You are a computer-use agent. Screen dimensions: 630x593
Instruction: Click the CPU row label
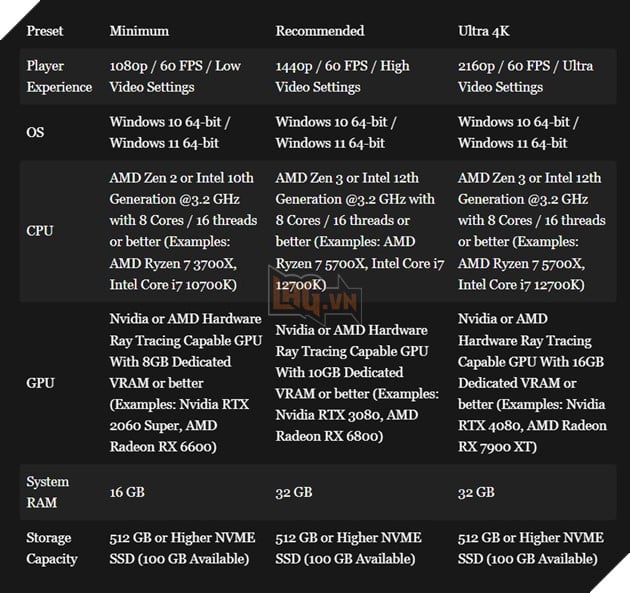click(40, 231)
